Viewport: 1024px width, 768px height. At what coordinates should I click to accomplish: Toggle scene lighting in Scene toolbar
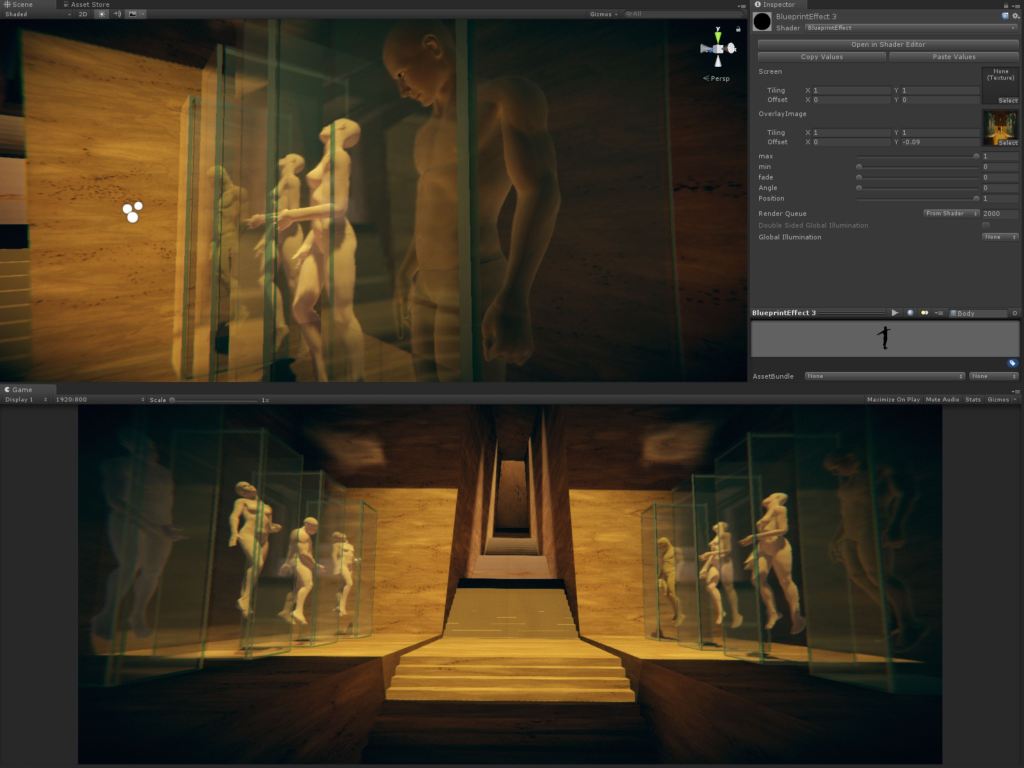click(x=101, y=14)
